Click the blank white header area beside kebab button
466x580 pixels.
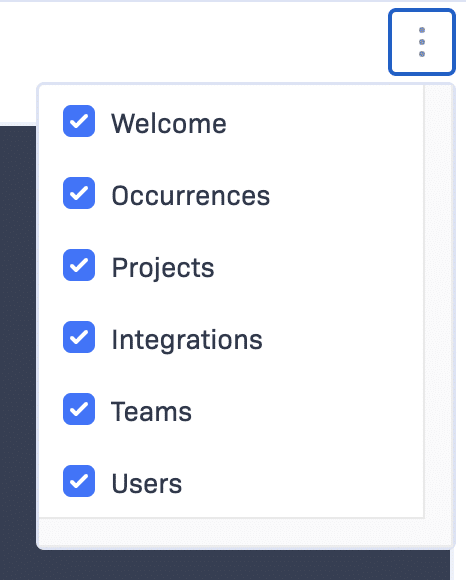[x=192, y=43]
